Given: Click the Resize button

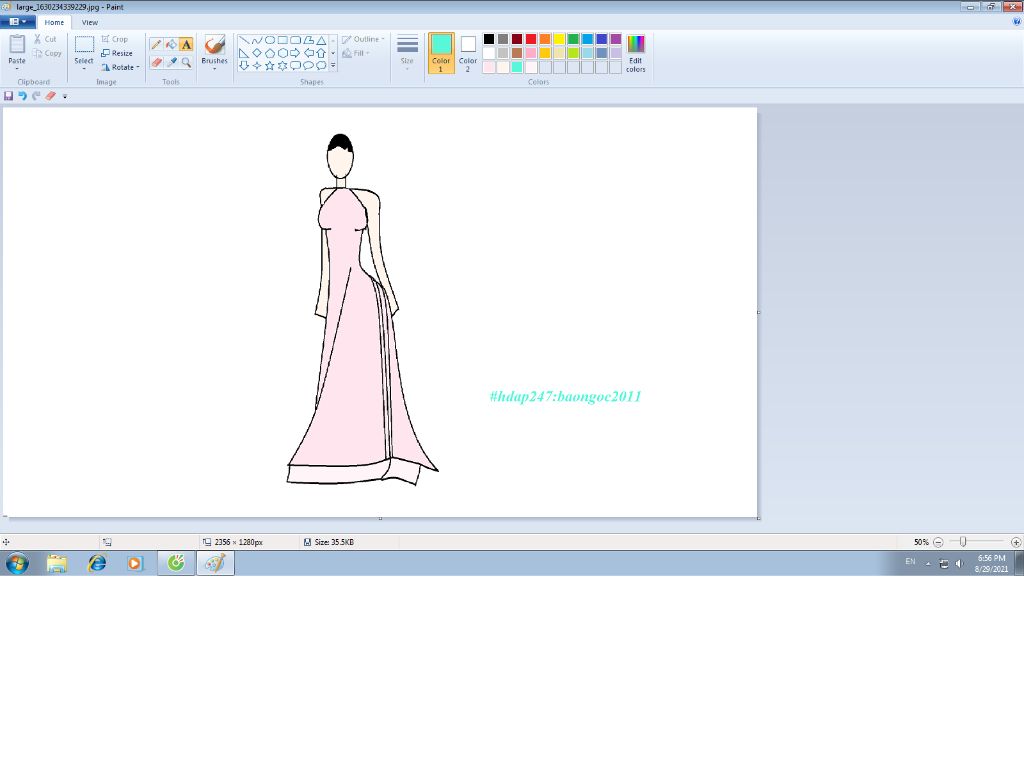Looking at the screenshot, I should (117, 53).
